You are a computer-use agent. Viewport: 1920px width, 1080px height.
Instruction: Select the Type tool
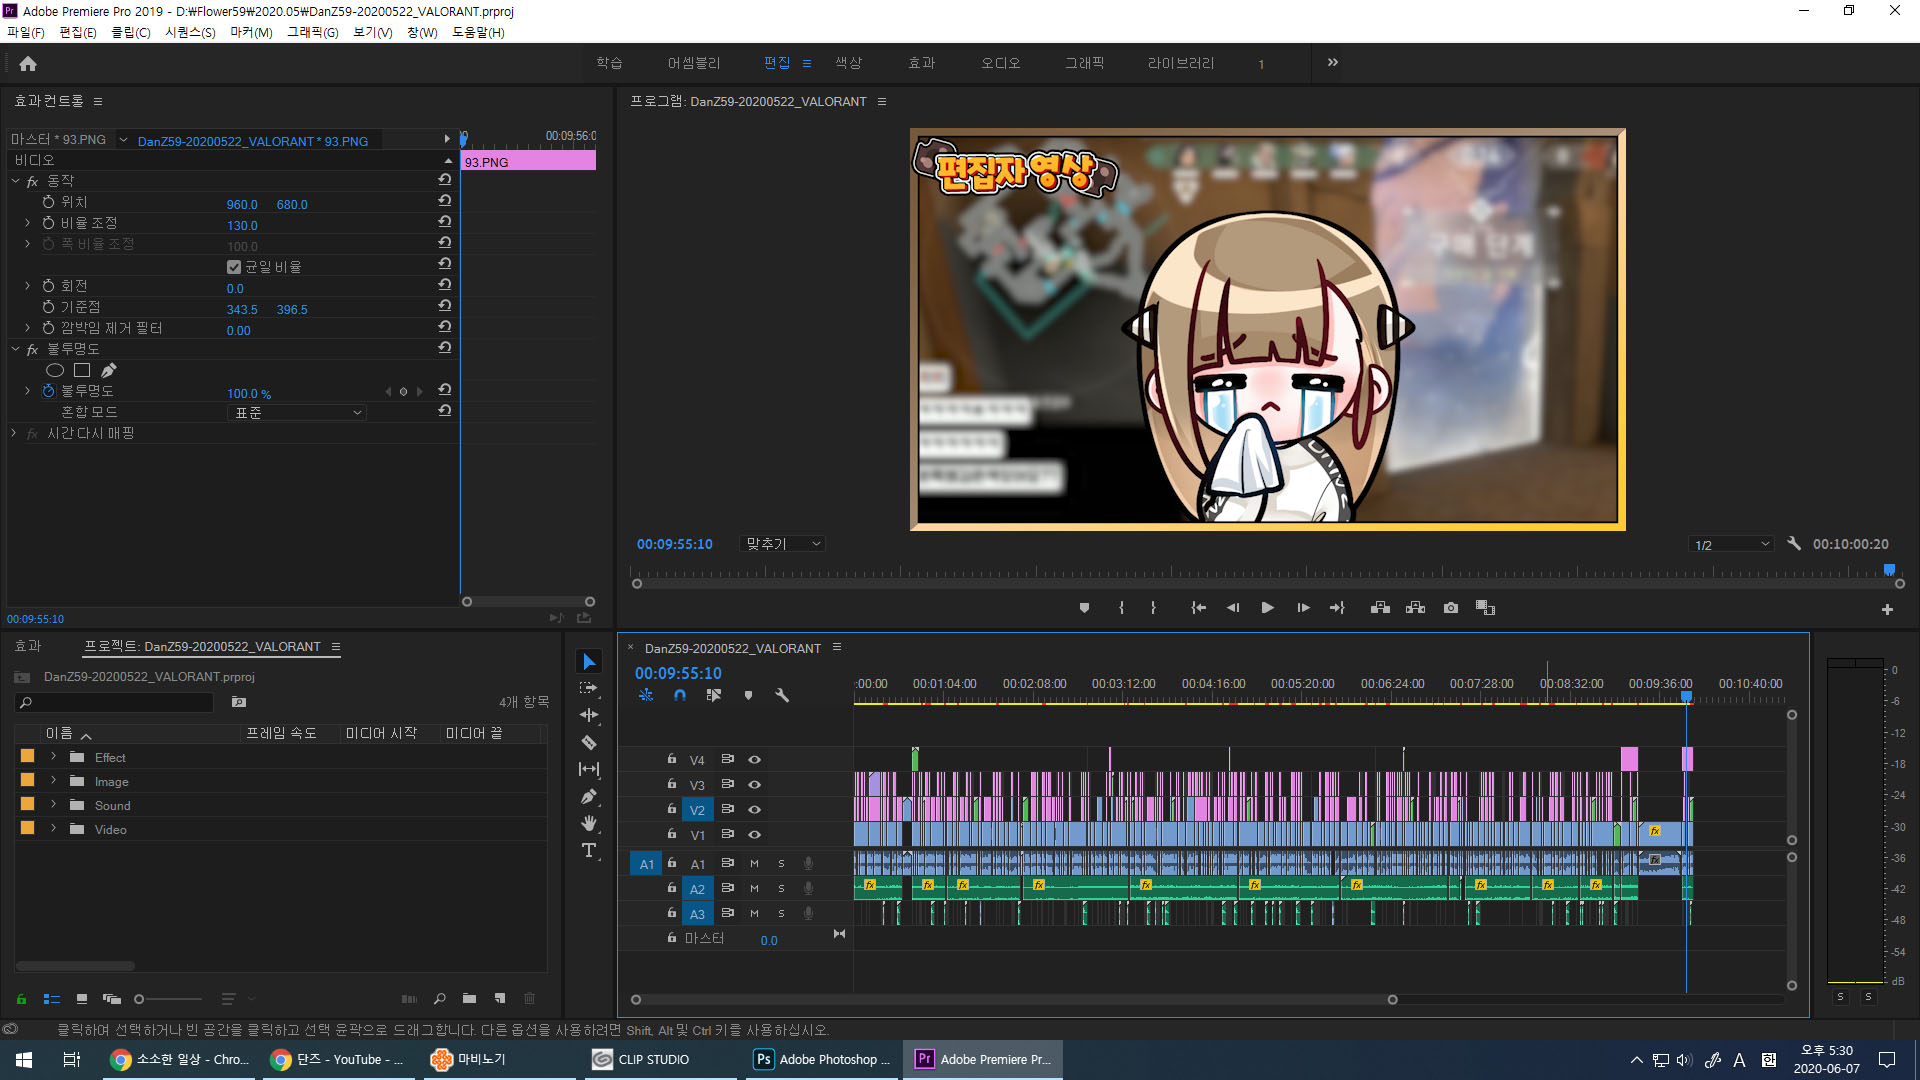589,850
